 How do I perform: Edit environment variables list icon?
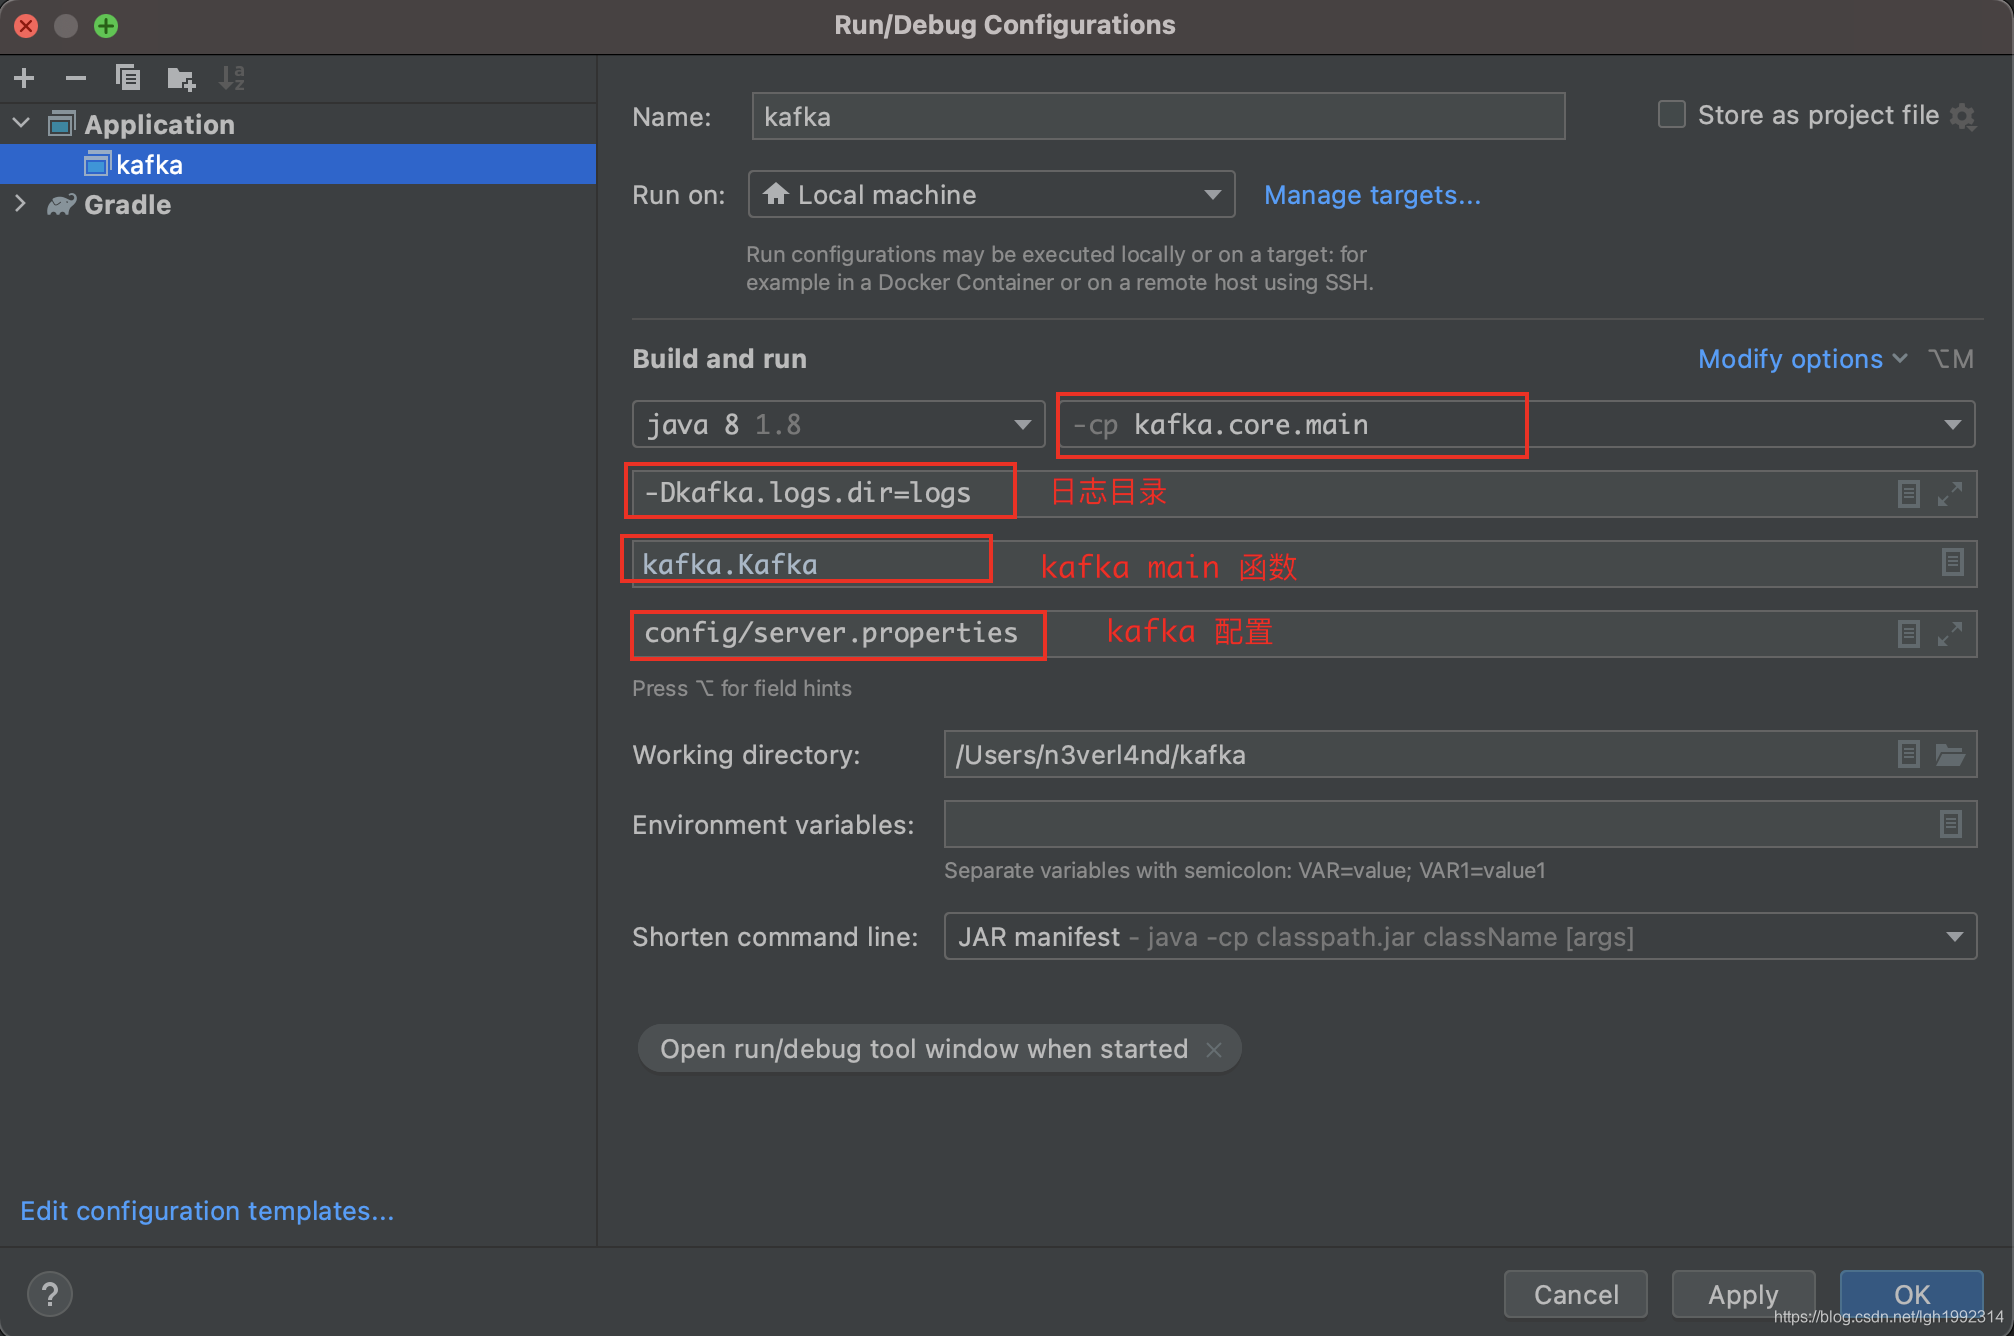point(1951,824)
